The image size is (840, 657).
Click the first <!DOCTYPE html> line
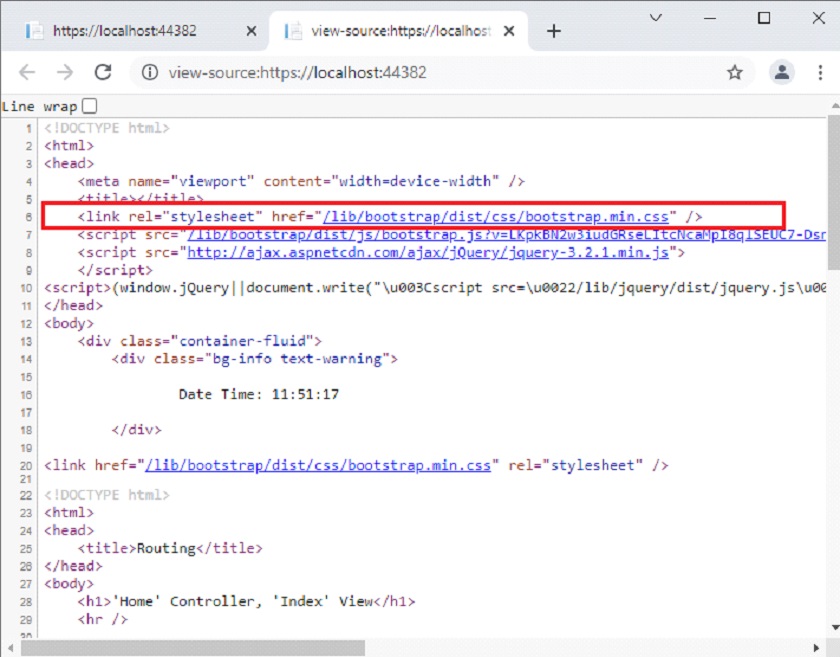(x=107, y=128)
